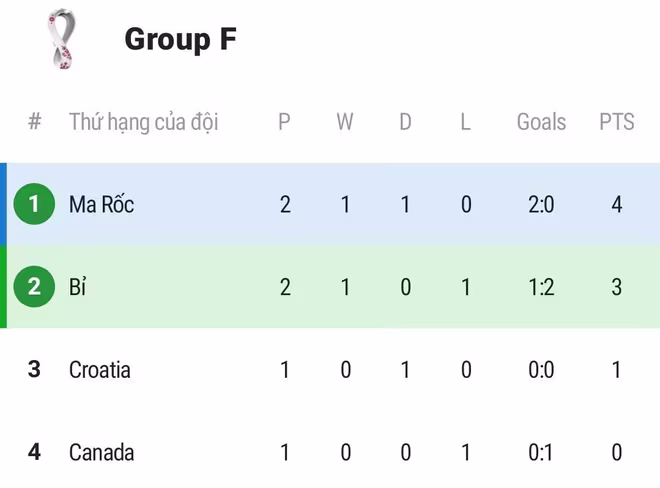Click the Group F heading
Screen dimensions: 660x488
point(180,40)
